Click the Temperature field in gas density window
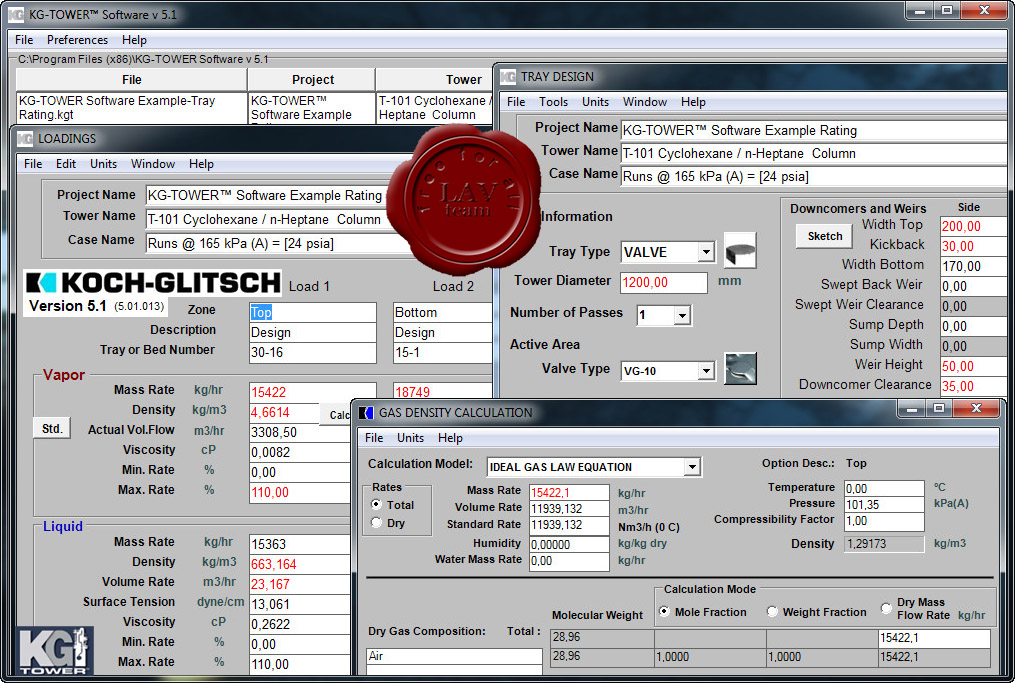 (884, 488)
